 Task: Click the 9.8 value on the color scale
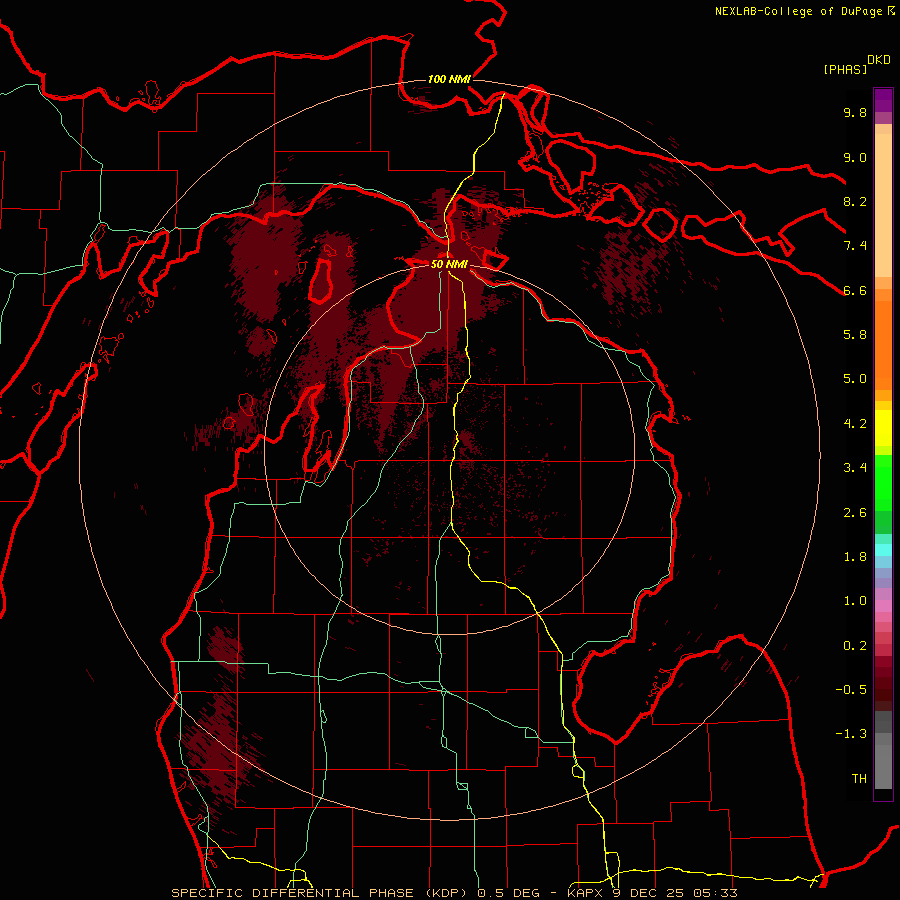point(855,112)
